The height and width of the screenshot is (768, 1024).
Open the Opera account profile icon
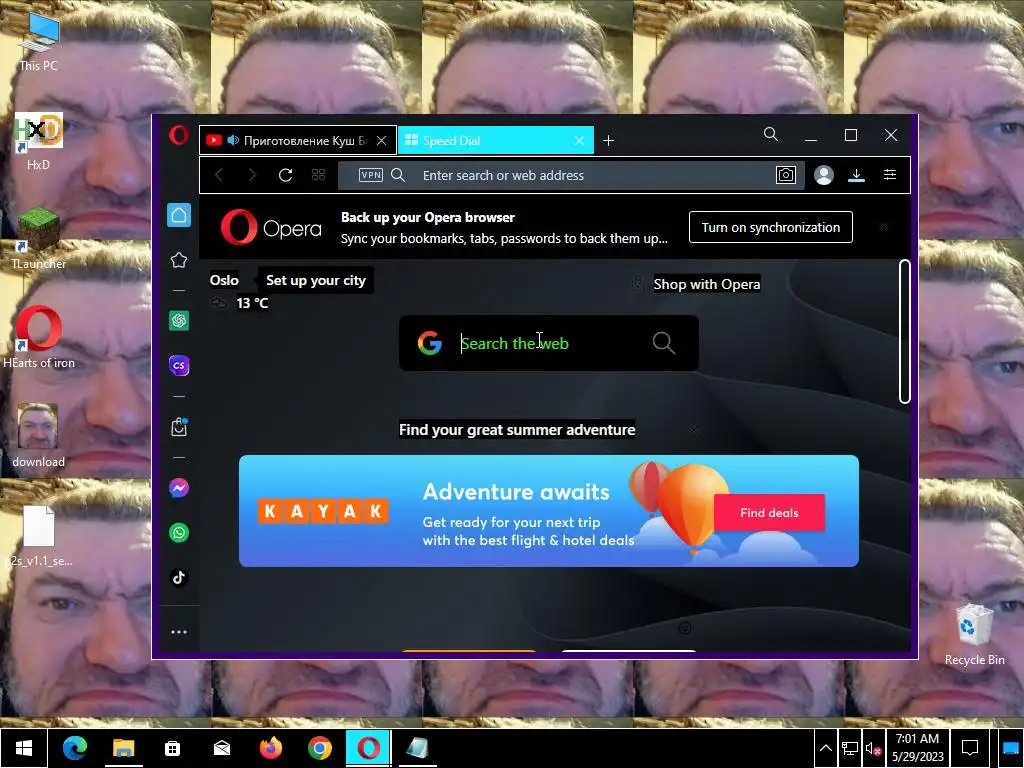coord(824,175)
